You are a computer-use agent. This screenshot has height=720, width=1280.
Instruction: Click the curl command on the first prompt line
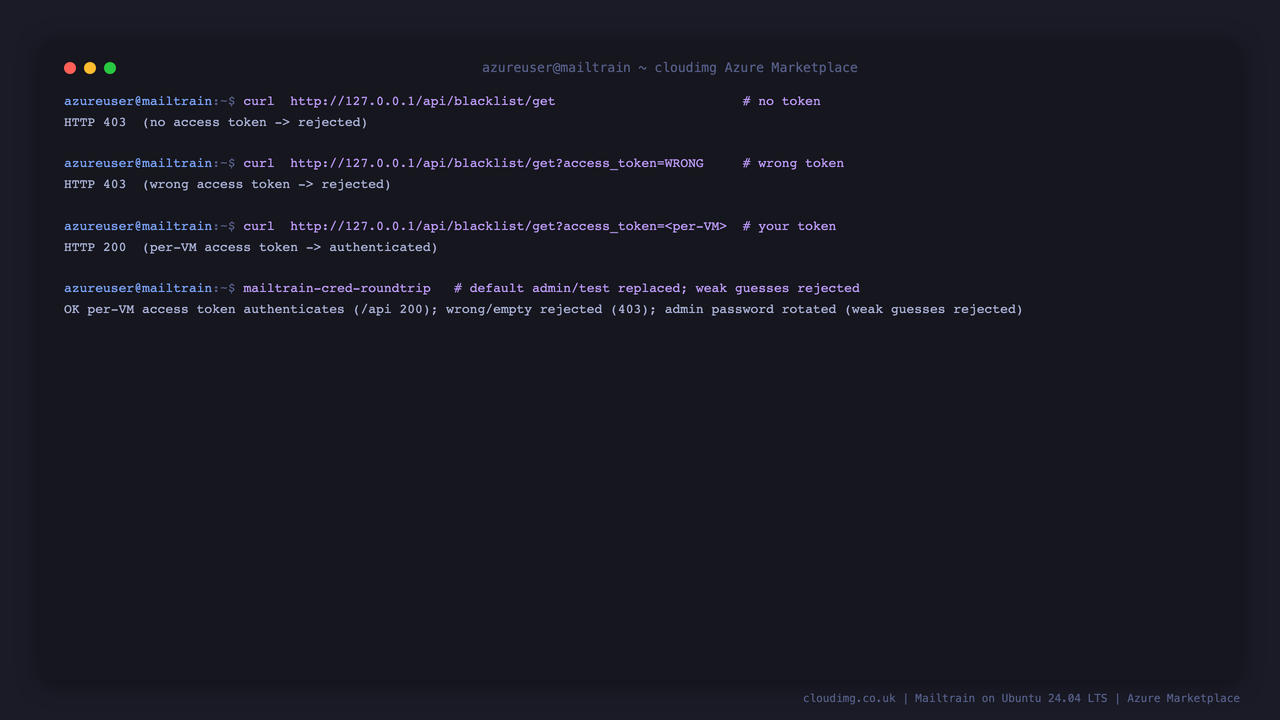coord(258,101)
